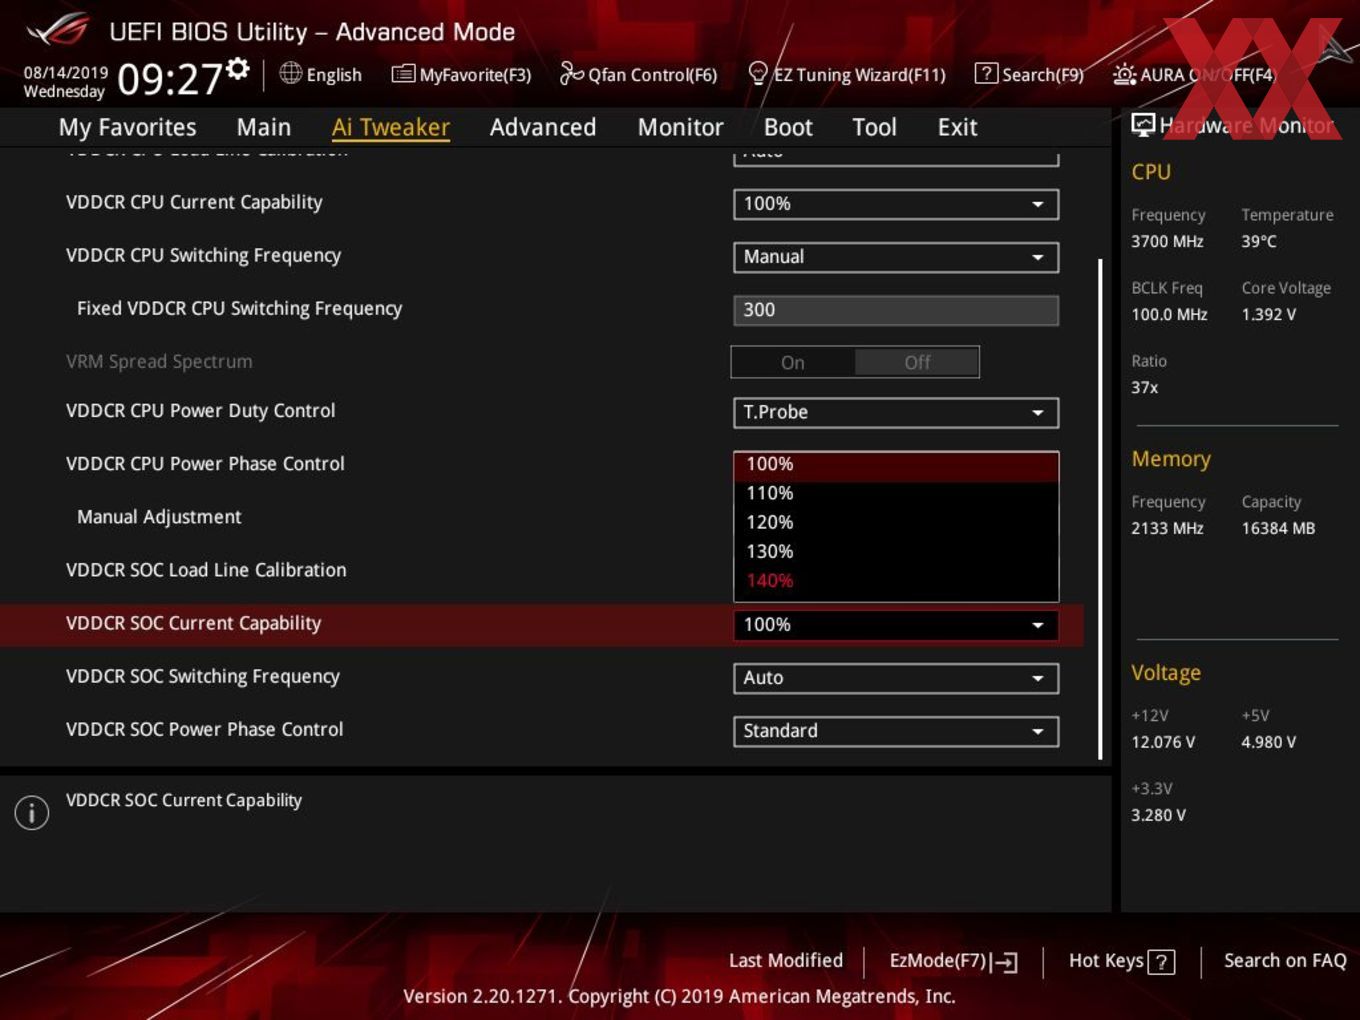Click the 3.280 V reading
The height and width of the screenshot is (1020, 1360).
coord(1158,815)
